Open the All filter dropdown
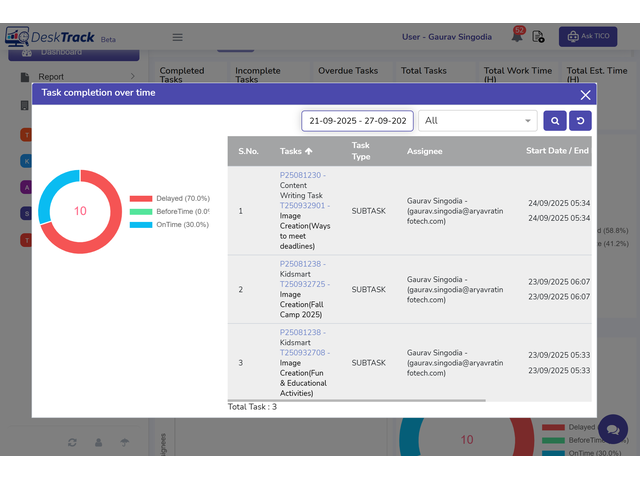The height and width of the screenshot is (480, 640). click(477, 121)
